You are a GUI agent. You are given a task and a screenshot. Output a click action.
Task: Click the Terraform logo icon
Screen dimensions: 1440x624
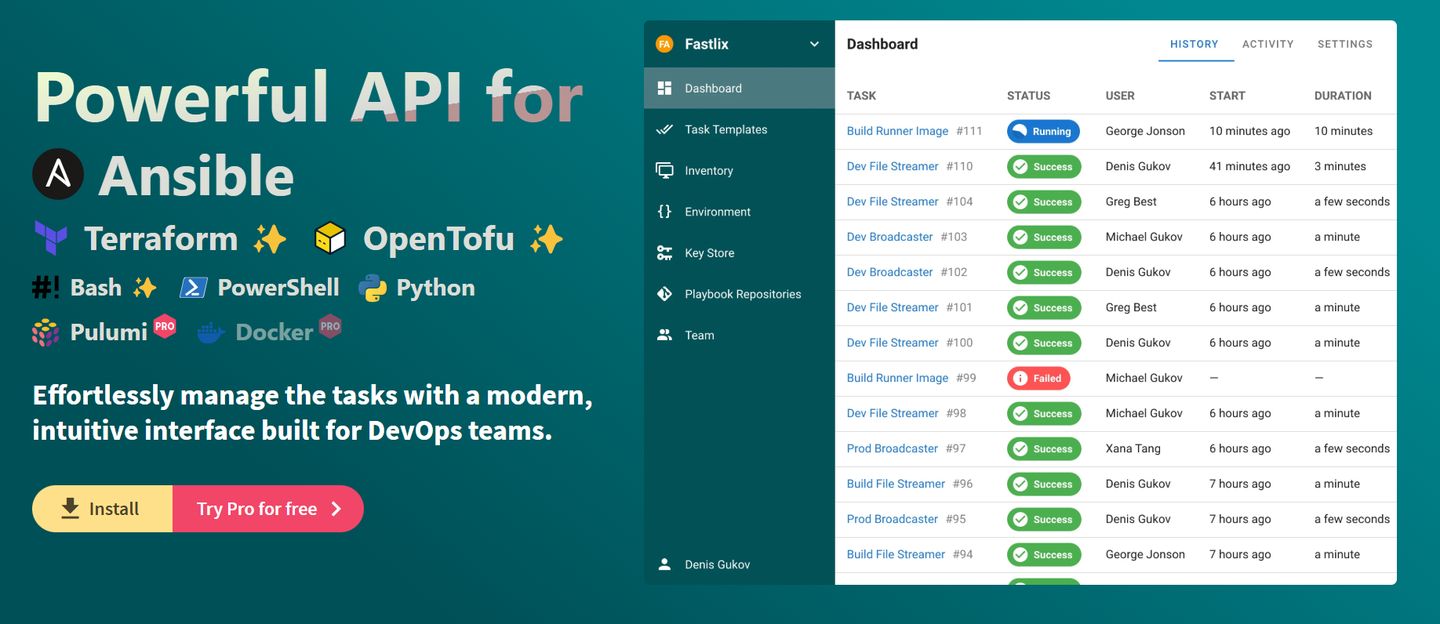(x=50, y=238)
